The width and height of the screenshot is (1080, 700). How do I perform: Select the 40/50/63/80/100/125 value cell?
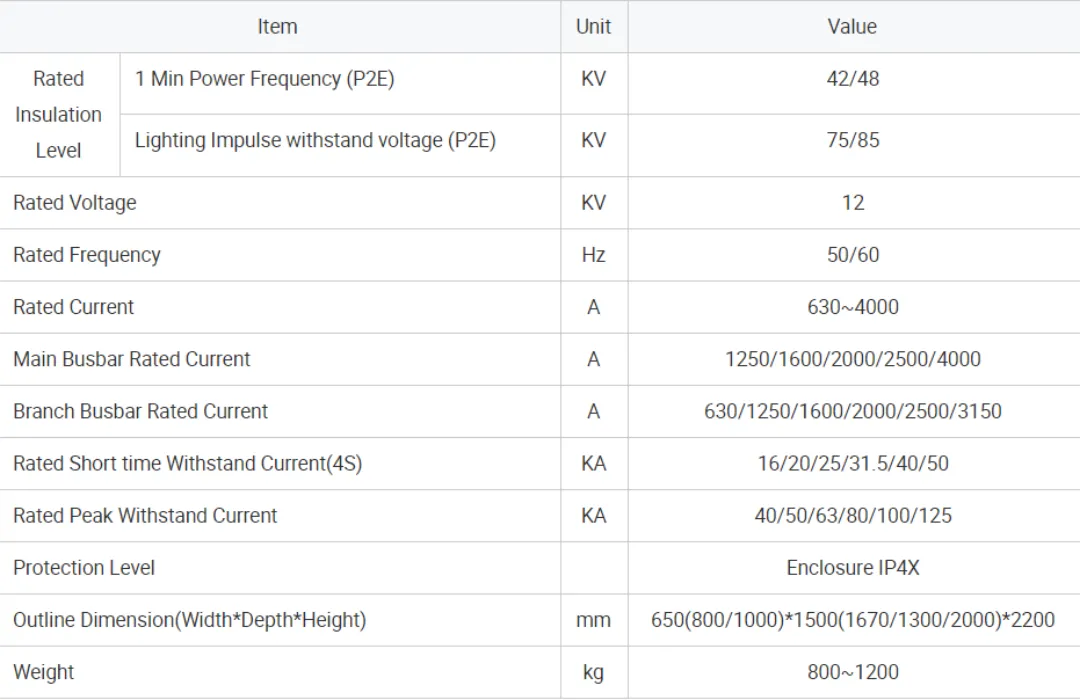pos(852,515)
